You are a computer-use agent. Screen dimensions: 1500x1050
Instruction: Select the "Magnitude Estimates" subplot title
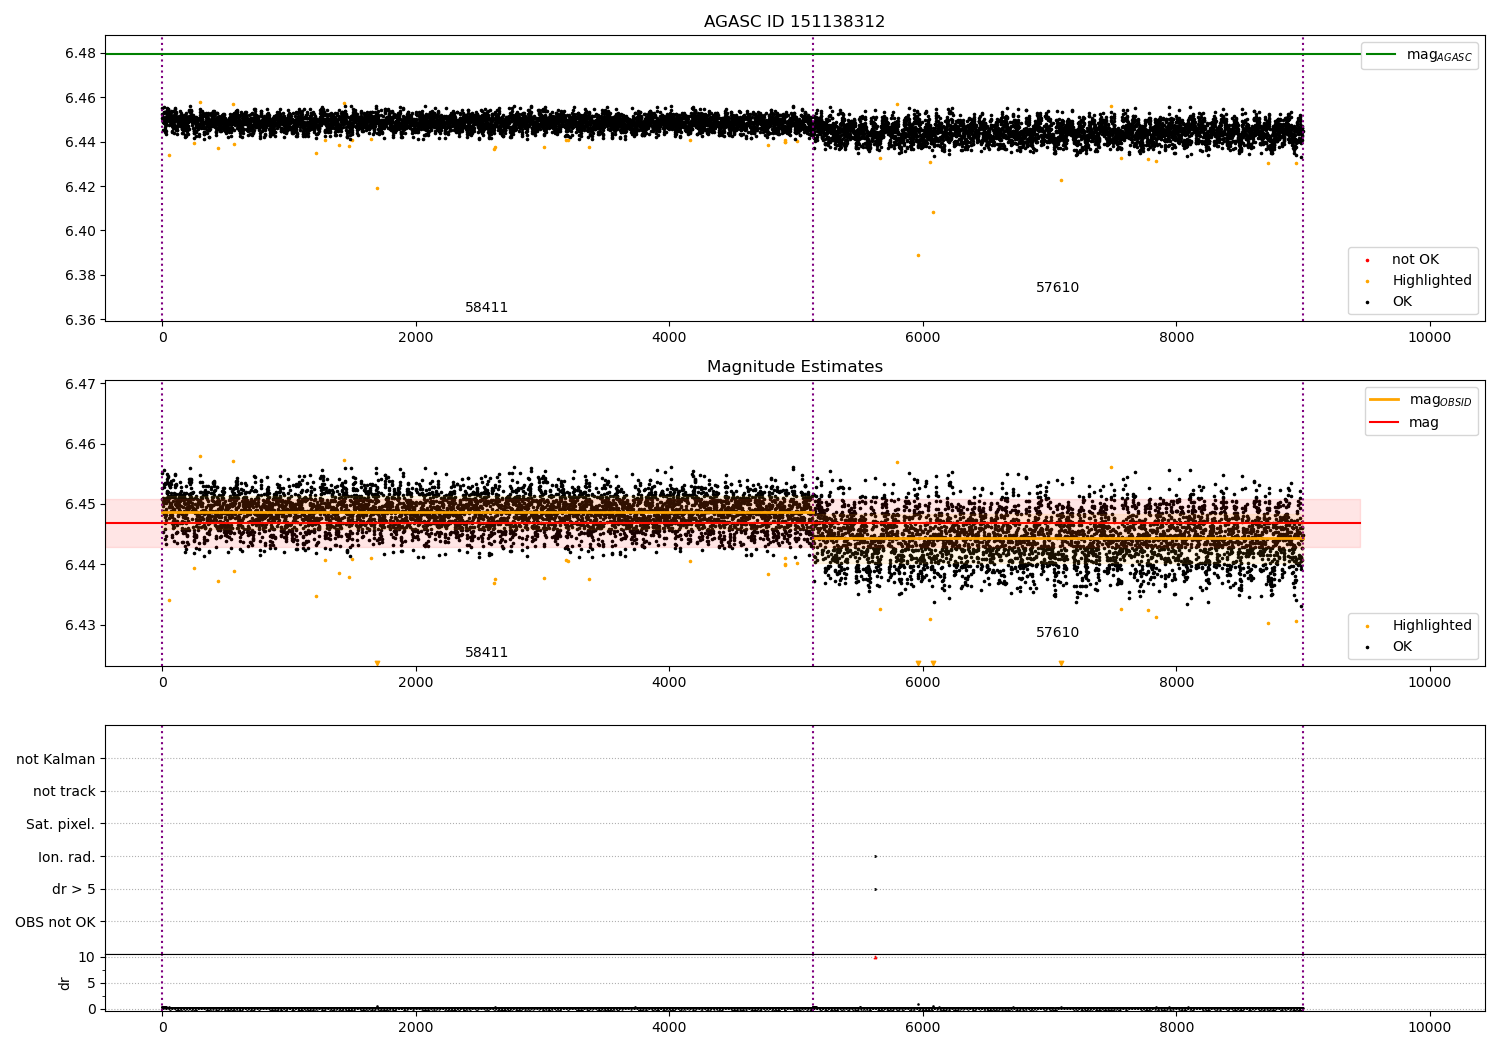794,366
